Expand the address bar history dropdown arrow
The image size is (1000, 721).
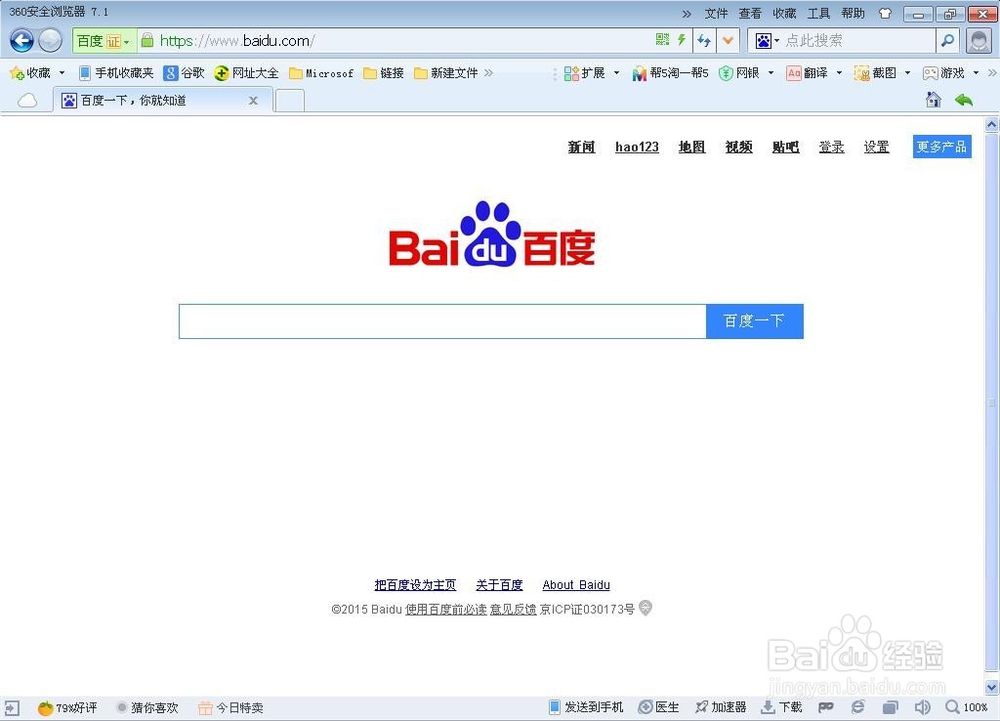click(727, 41)
